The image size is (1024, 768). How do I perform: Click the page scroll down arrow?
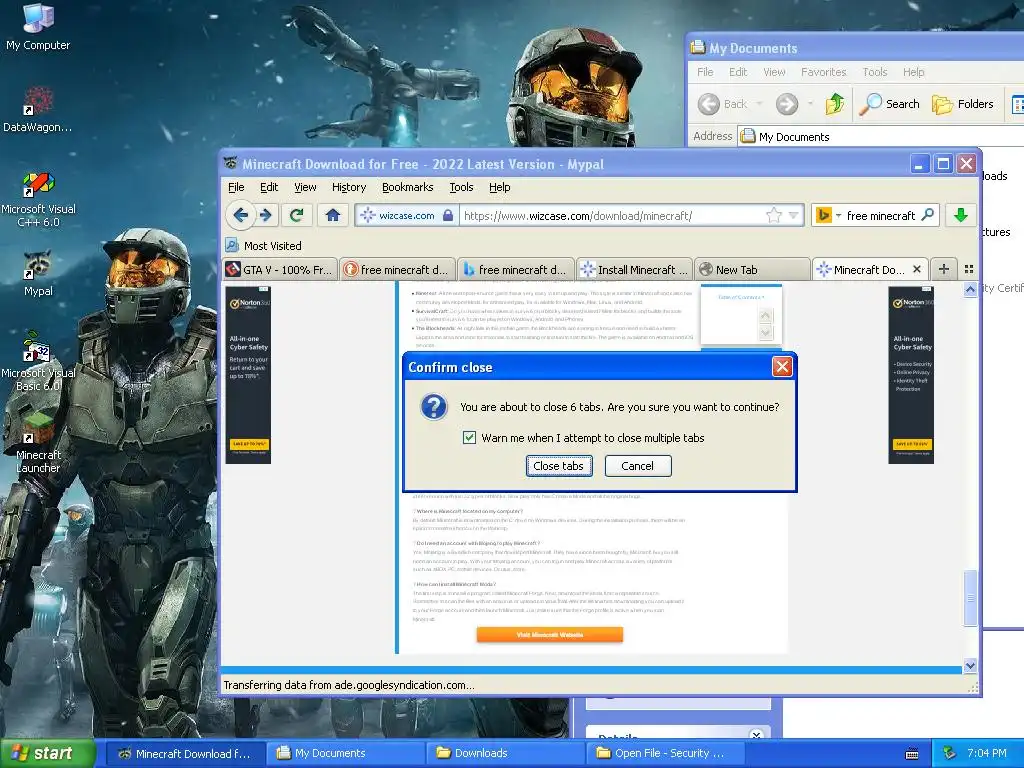pyautogui.click(x=970, y=665)
